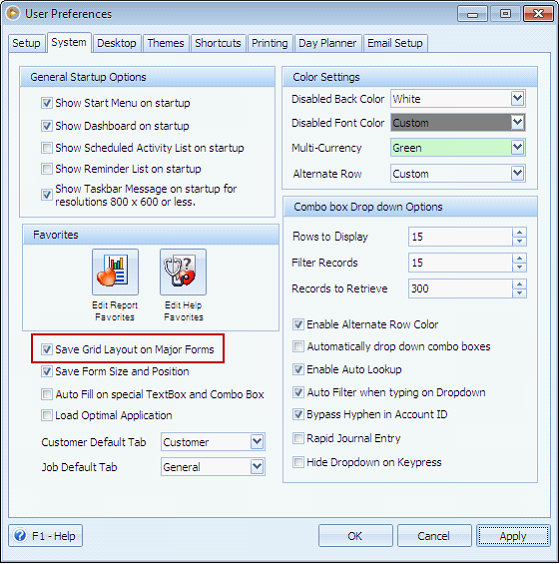Viewport: 560px width, 564px height.
Task: Open Disabled Back Color dropdown
Action: [x=517, y=99]
